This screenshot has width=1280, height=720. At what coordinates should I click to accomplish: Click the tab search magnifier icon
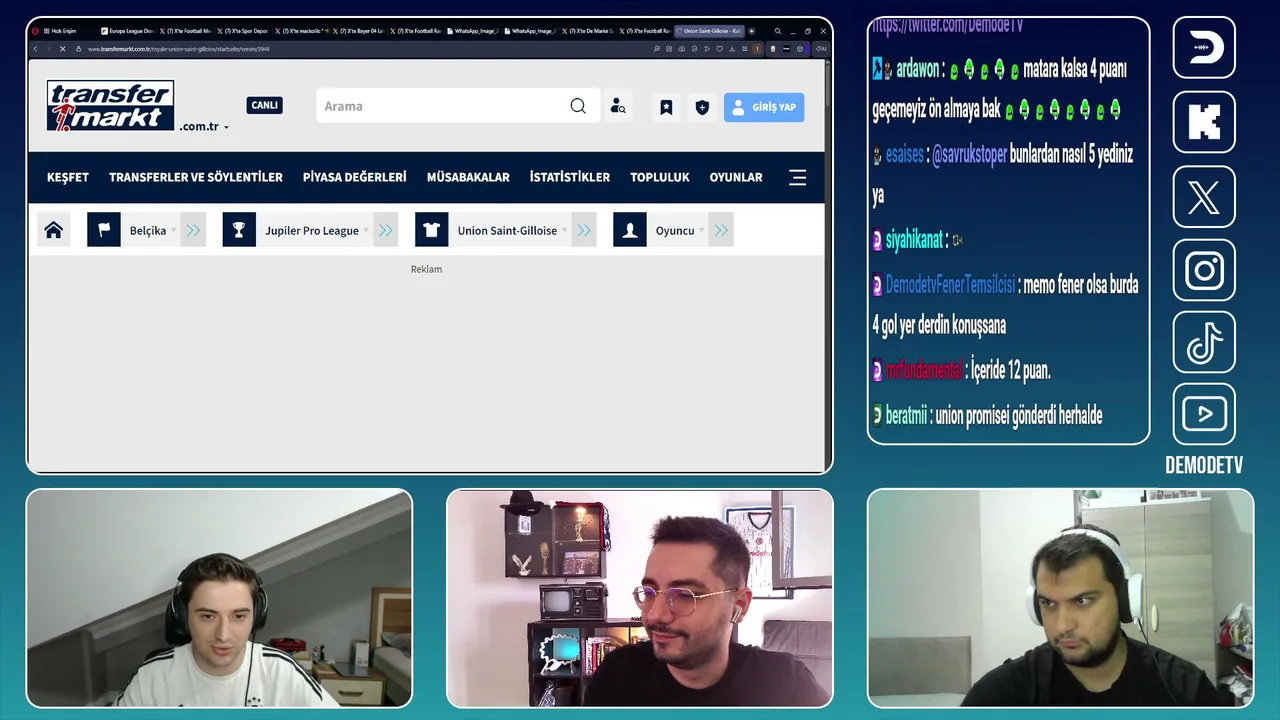[778, 31]
